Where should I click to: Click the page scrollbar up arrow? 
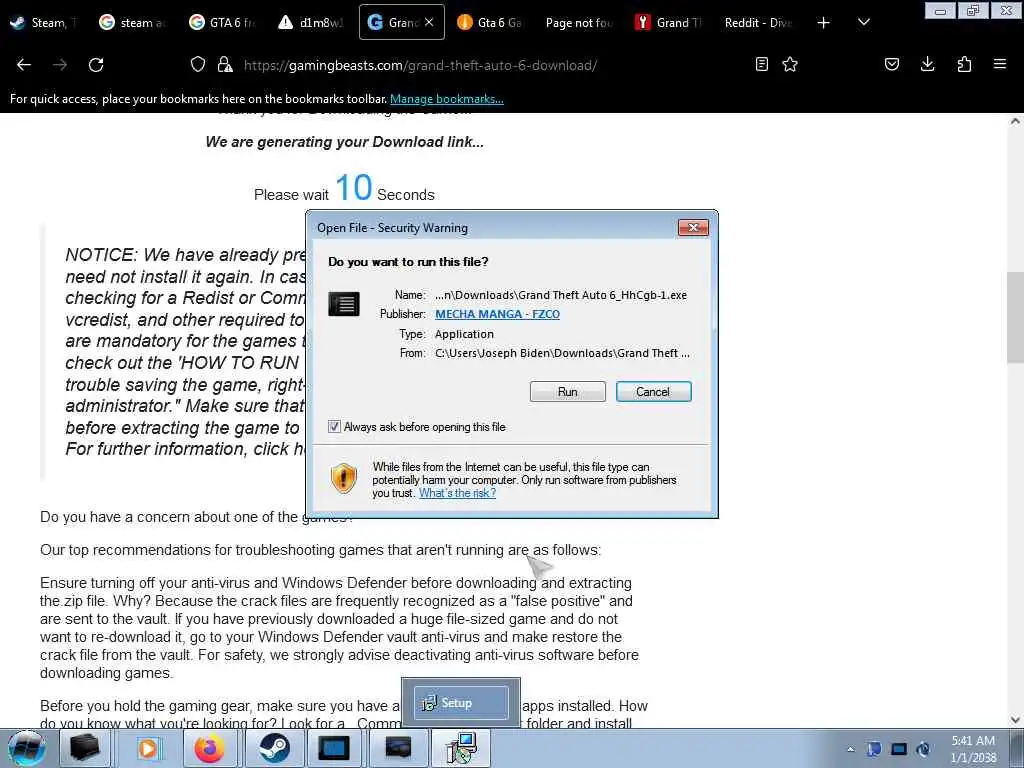click(x=1015, y=121)
